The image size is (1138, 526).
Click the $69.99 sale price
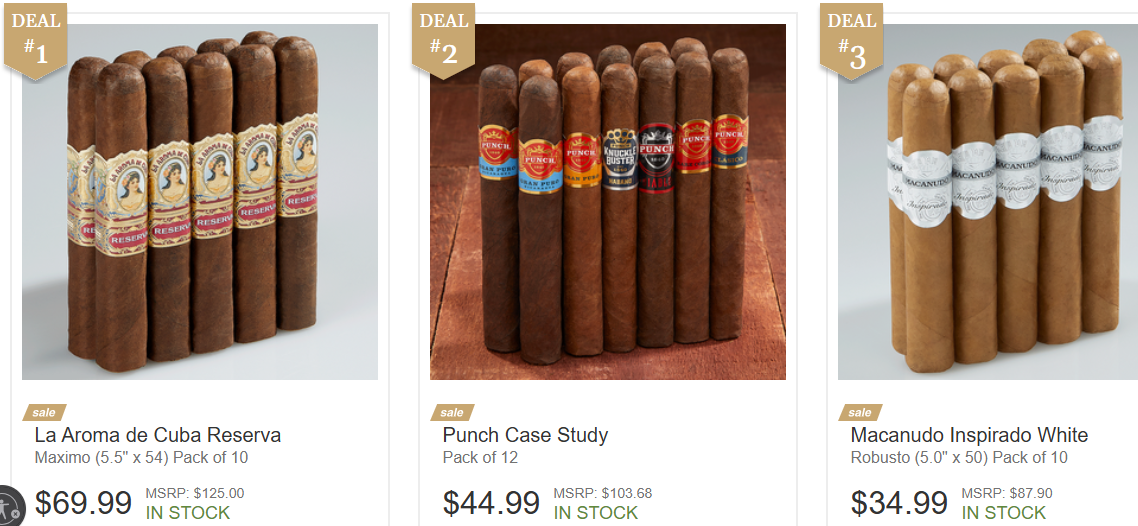coord(83,502)
